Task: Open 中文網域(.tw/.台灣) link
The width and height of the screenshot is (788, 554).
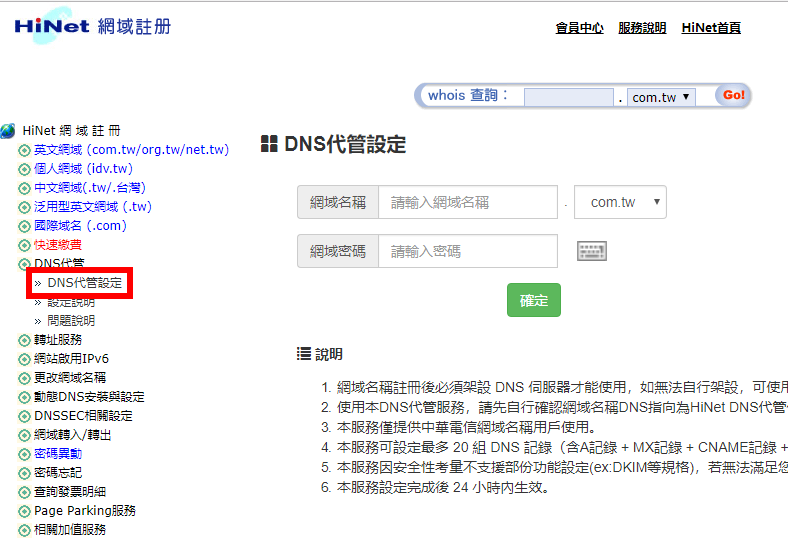Action: 90,188
